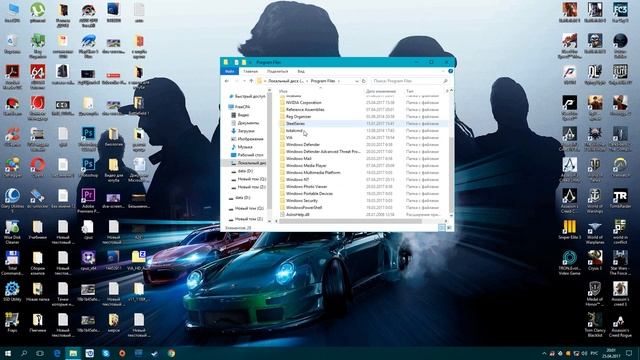
Task: Select the totalcmd folder
Action: (294, 131)
